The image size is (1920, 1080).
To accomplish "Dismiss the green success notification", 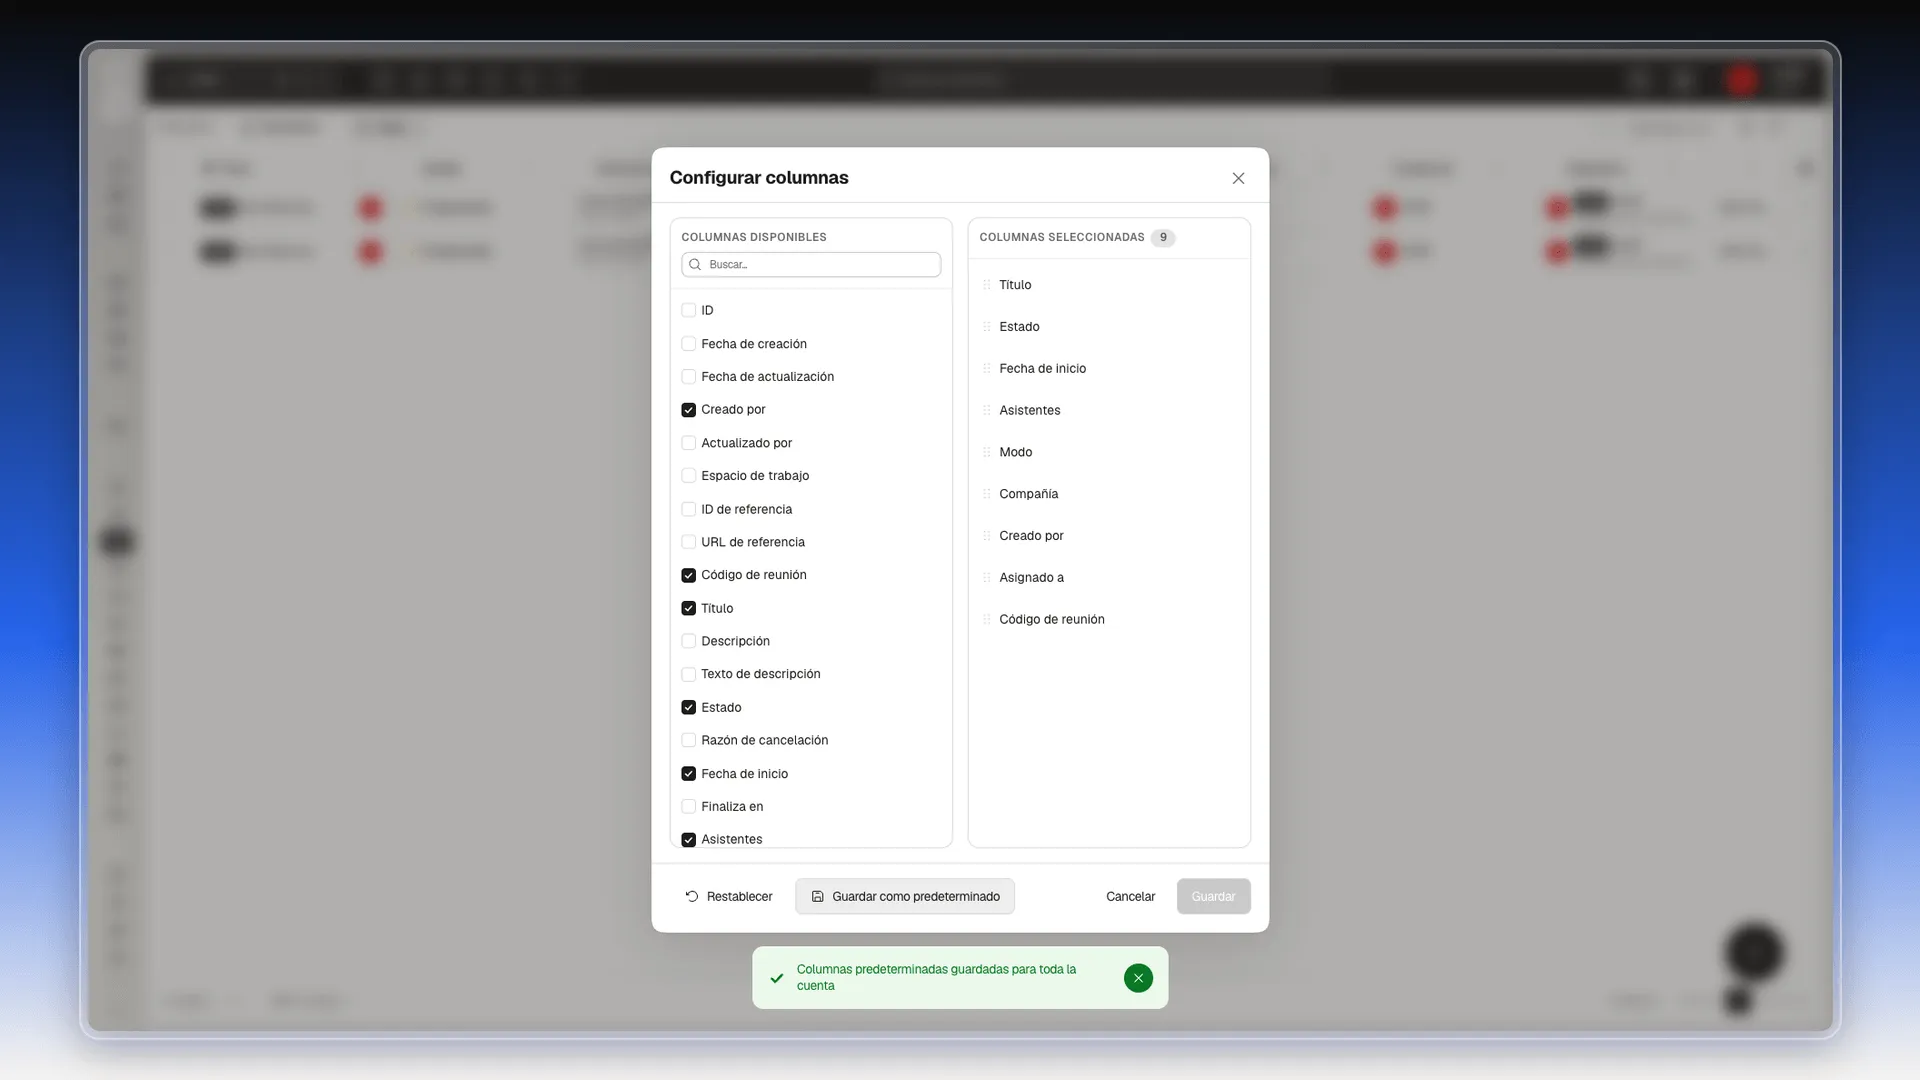I will coord(1138,978).
